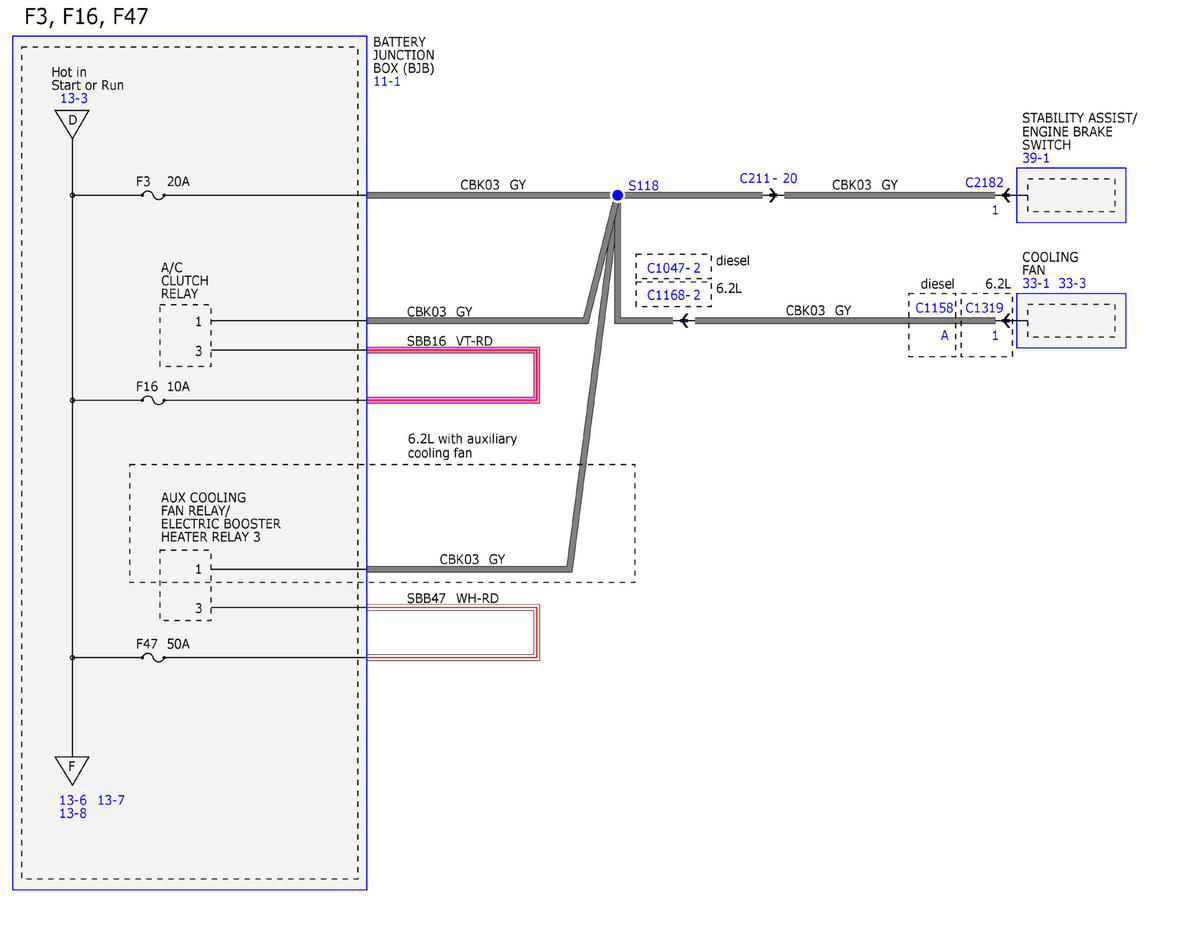Image resolution: width=1200 pixels, height=927 pixels.
Task: Click the S118 splice label
Action: [645, 186]
